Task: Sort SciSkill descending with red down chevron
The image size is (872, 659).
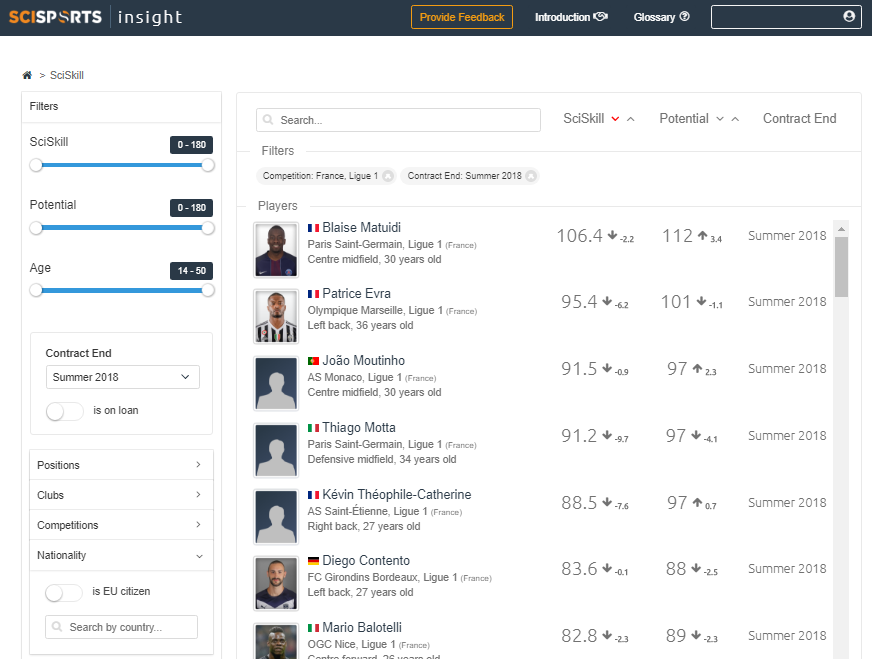Action: [615, 118]
